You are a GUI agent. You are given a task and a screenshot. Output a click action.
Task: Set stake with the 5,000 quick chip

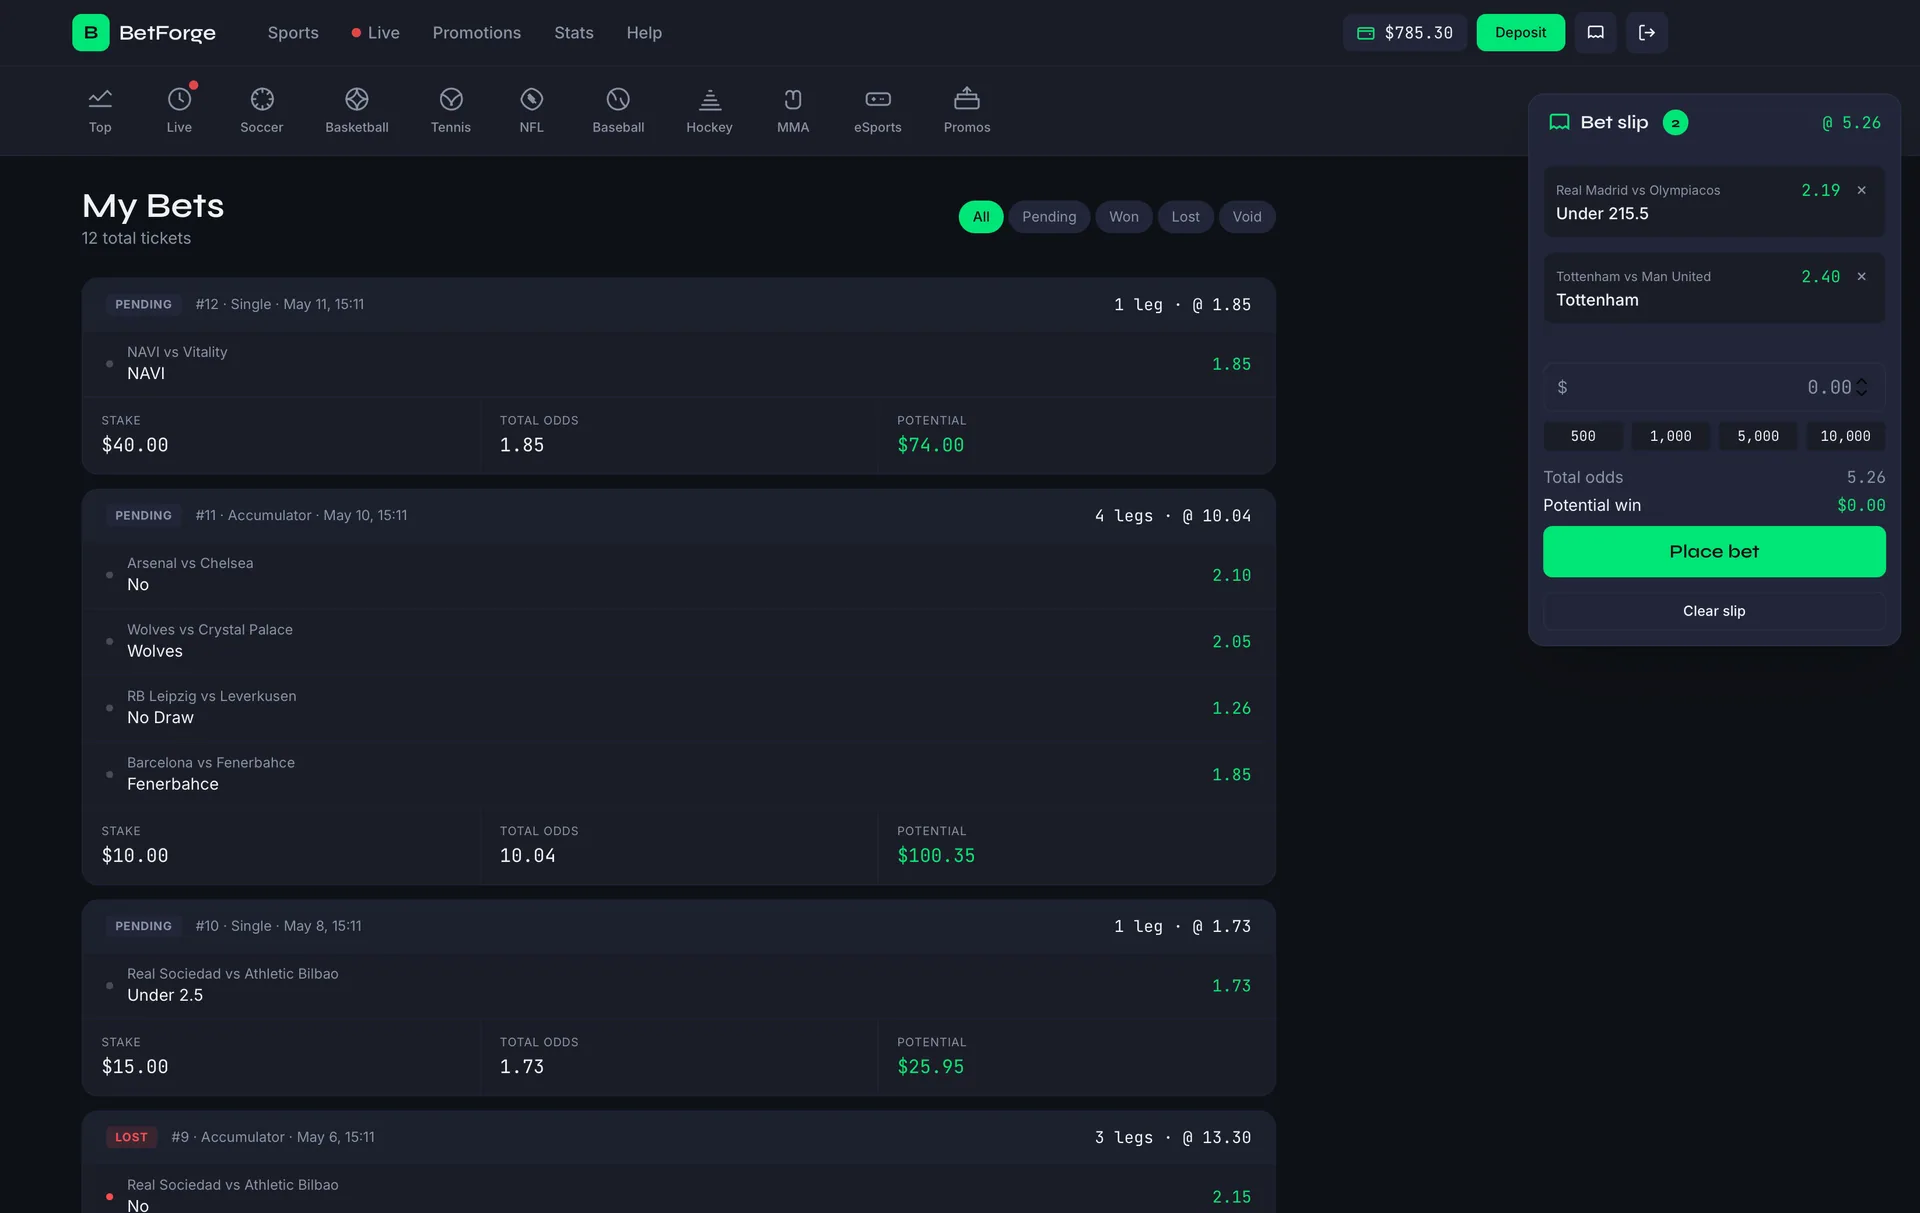pyautogui.click(x=1758, y=436)
